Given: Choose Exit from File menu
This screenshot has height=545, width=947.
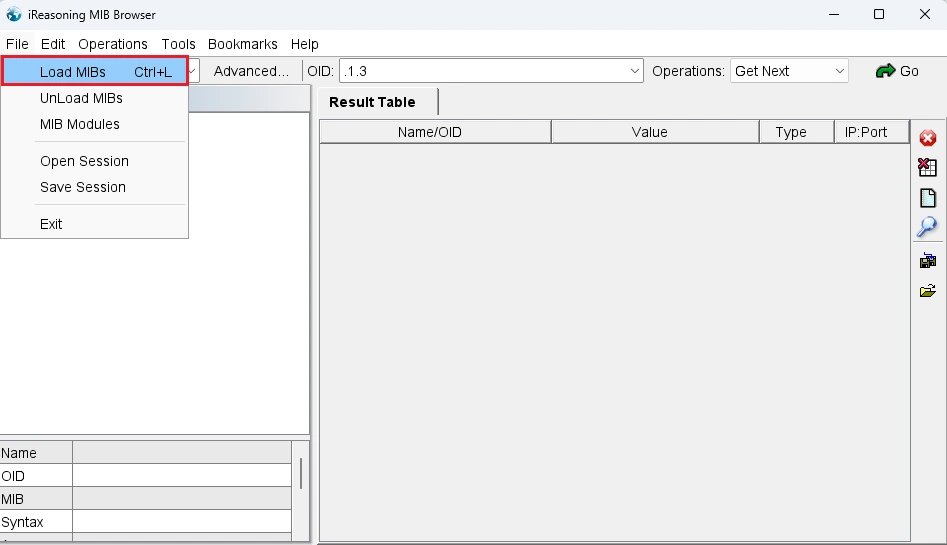Looking at the screenshot, I should coord(95,224).
